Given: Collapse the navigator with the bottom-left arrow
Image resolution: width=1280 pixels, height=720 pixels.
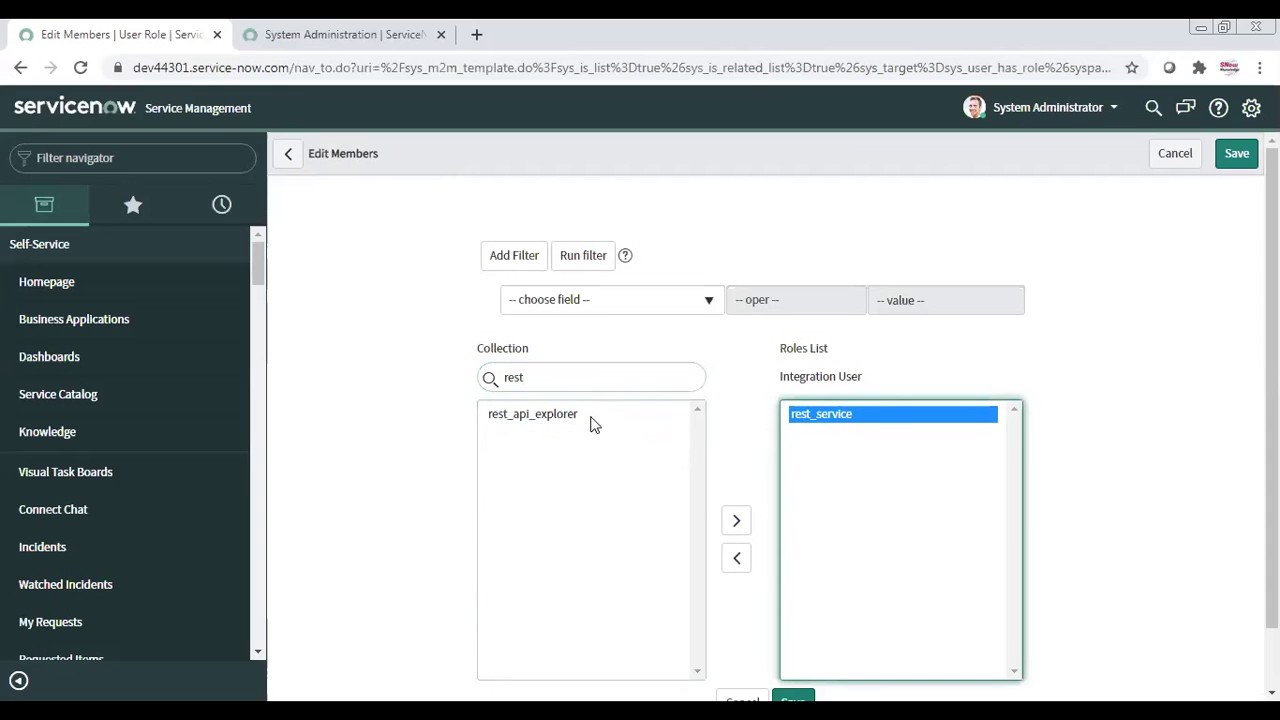Looking at the screenshot, I should click(x=17, y=680).
